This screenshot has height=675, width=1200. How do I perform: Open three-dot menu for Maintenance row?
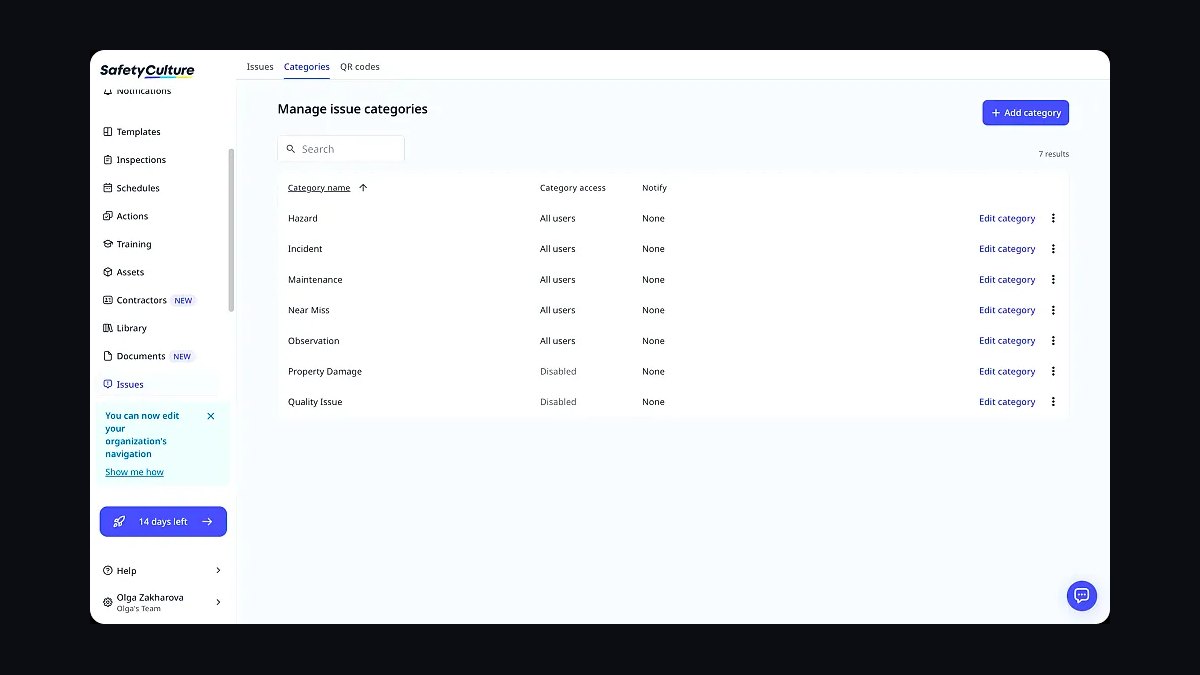point(1053,280)
